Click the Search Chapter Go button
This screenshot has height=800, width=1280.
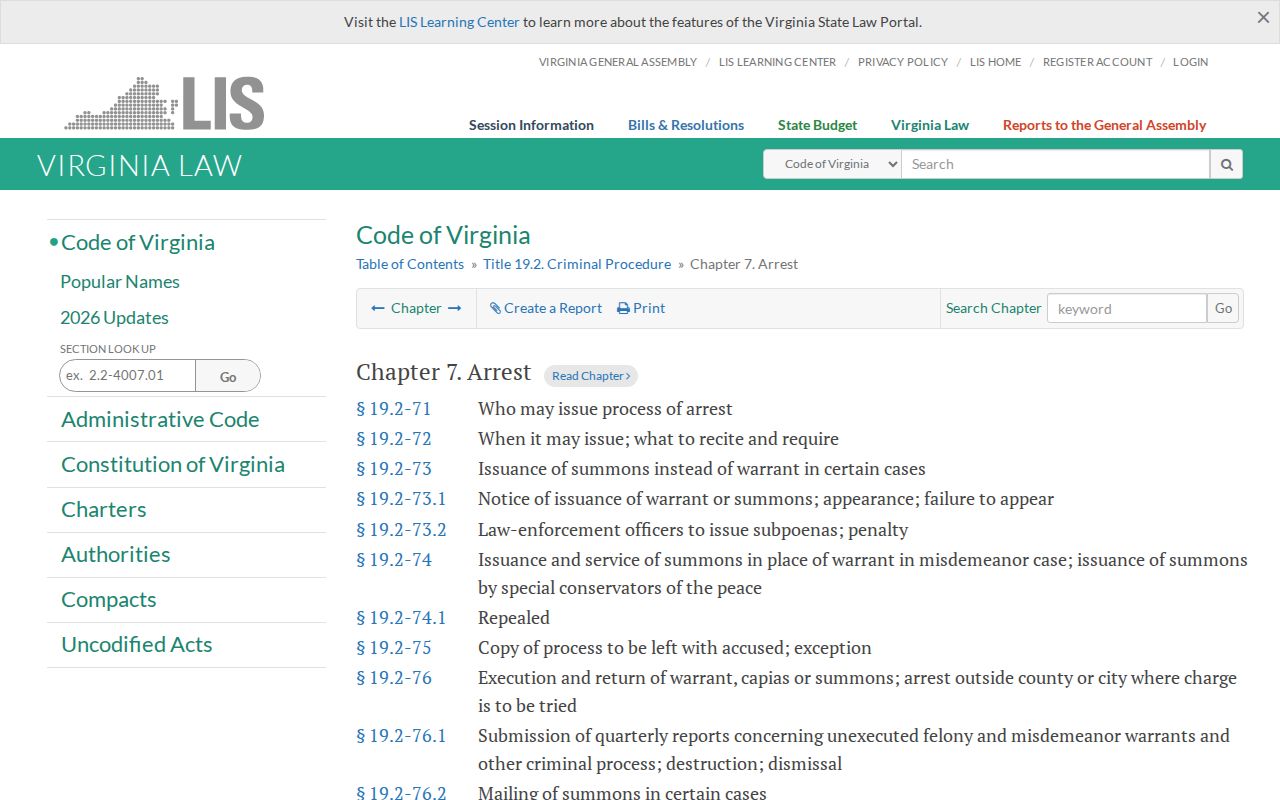coord(1223,308)
